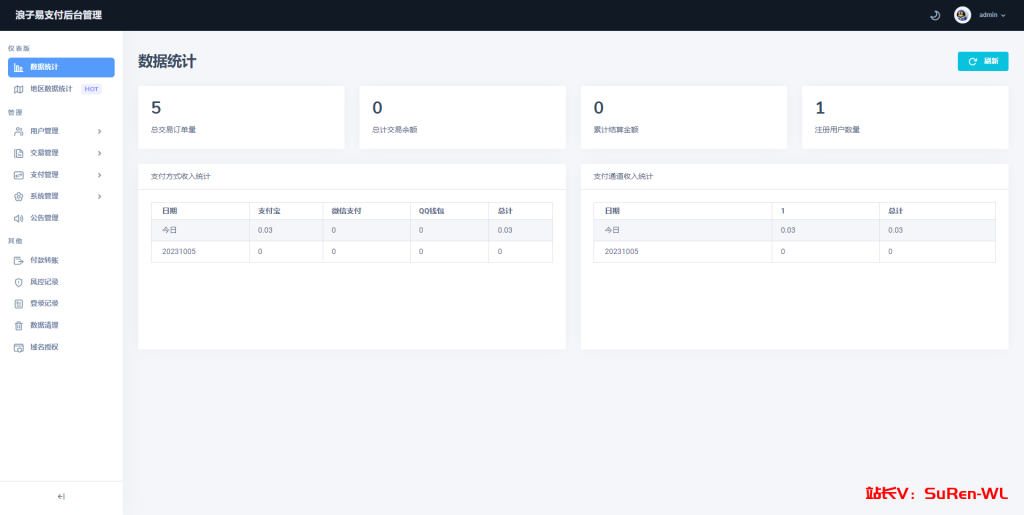Expand the 用户管理 chevron

(x=99, y=131)
